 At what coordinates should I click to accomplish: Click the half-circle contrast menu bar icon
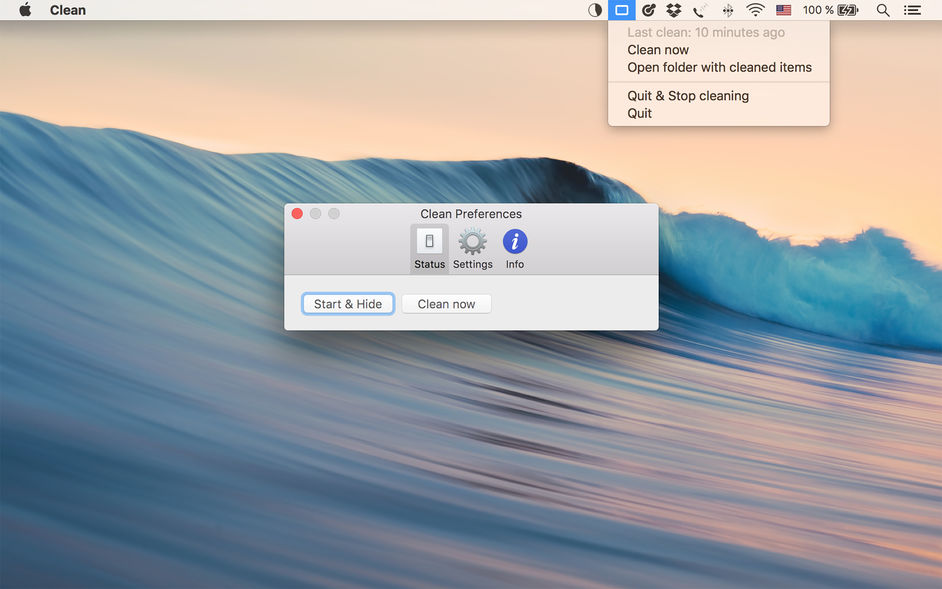pyautogui.click(x=595, y=10)
